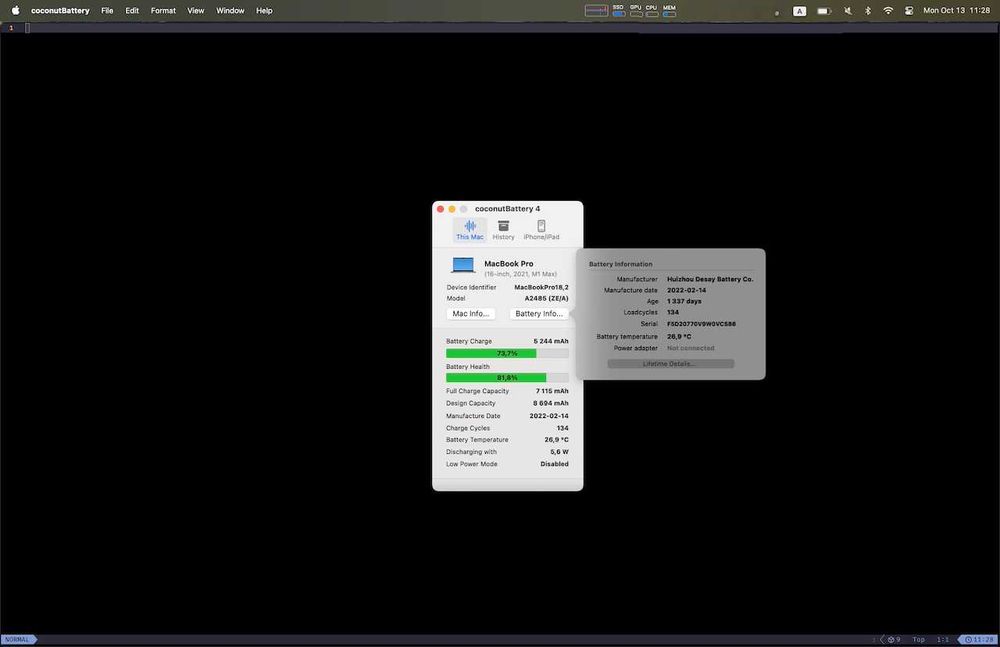Open the Wi-Fi menu bar icon
Image resolution: width=1000 pixels, height=647 pixels.
click(x=888, y=11)
